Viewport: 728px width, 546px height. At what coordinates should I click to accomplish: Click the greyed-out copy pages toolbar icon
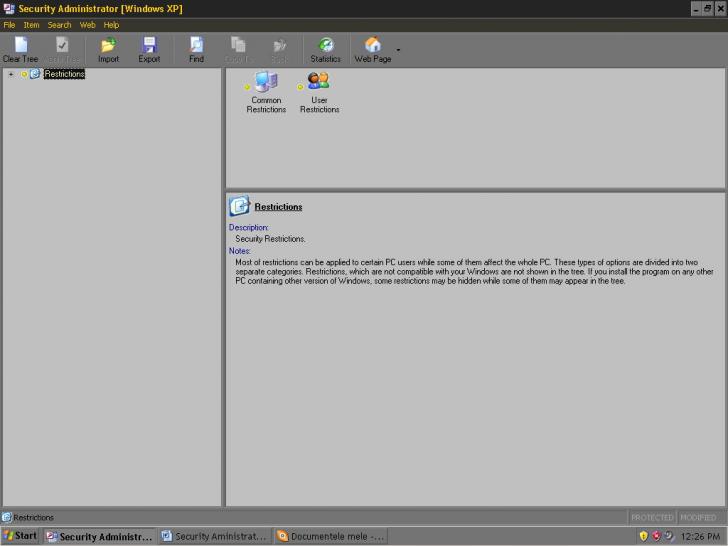coord(238,45)
